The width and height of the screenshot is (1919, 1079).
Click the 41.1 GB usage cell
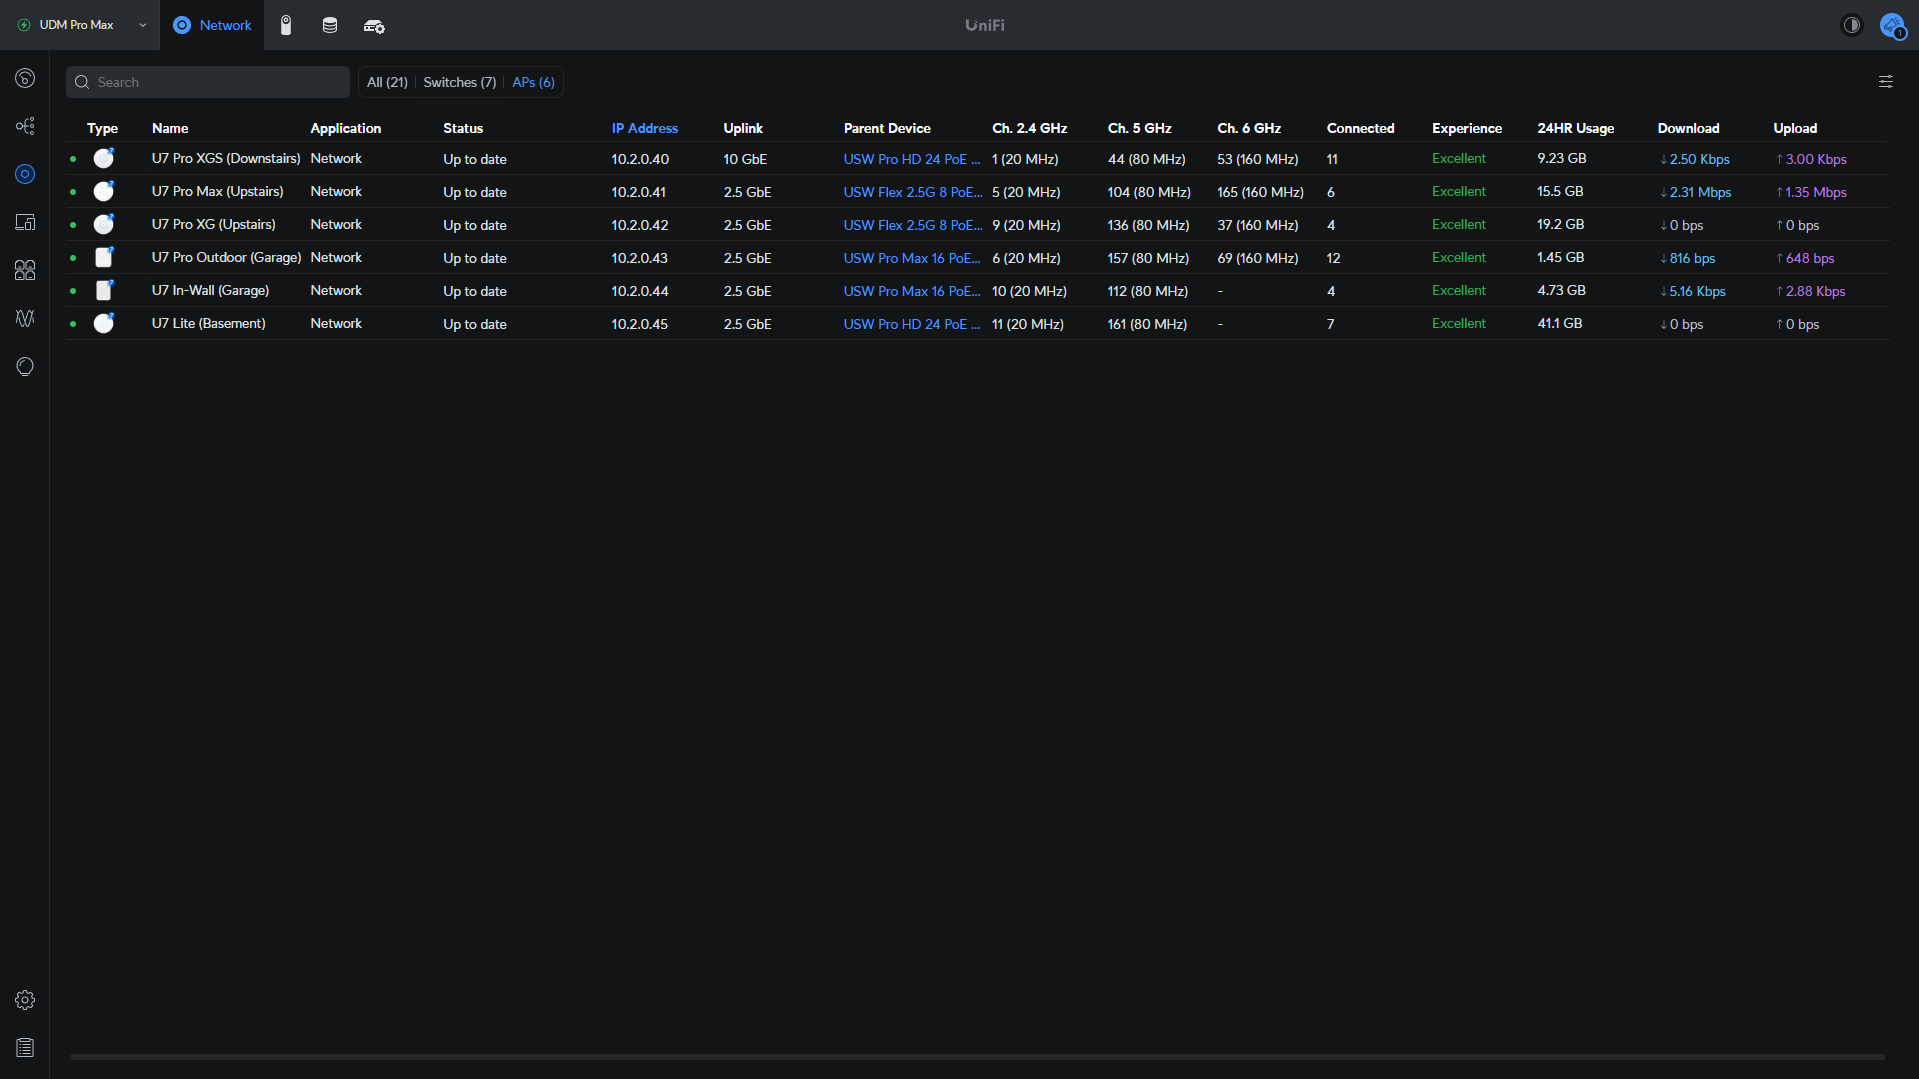(1559, 323)
